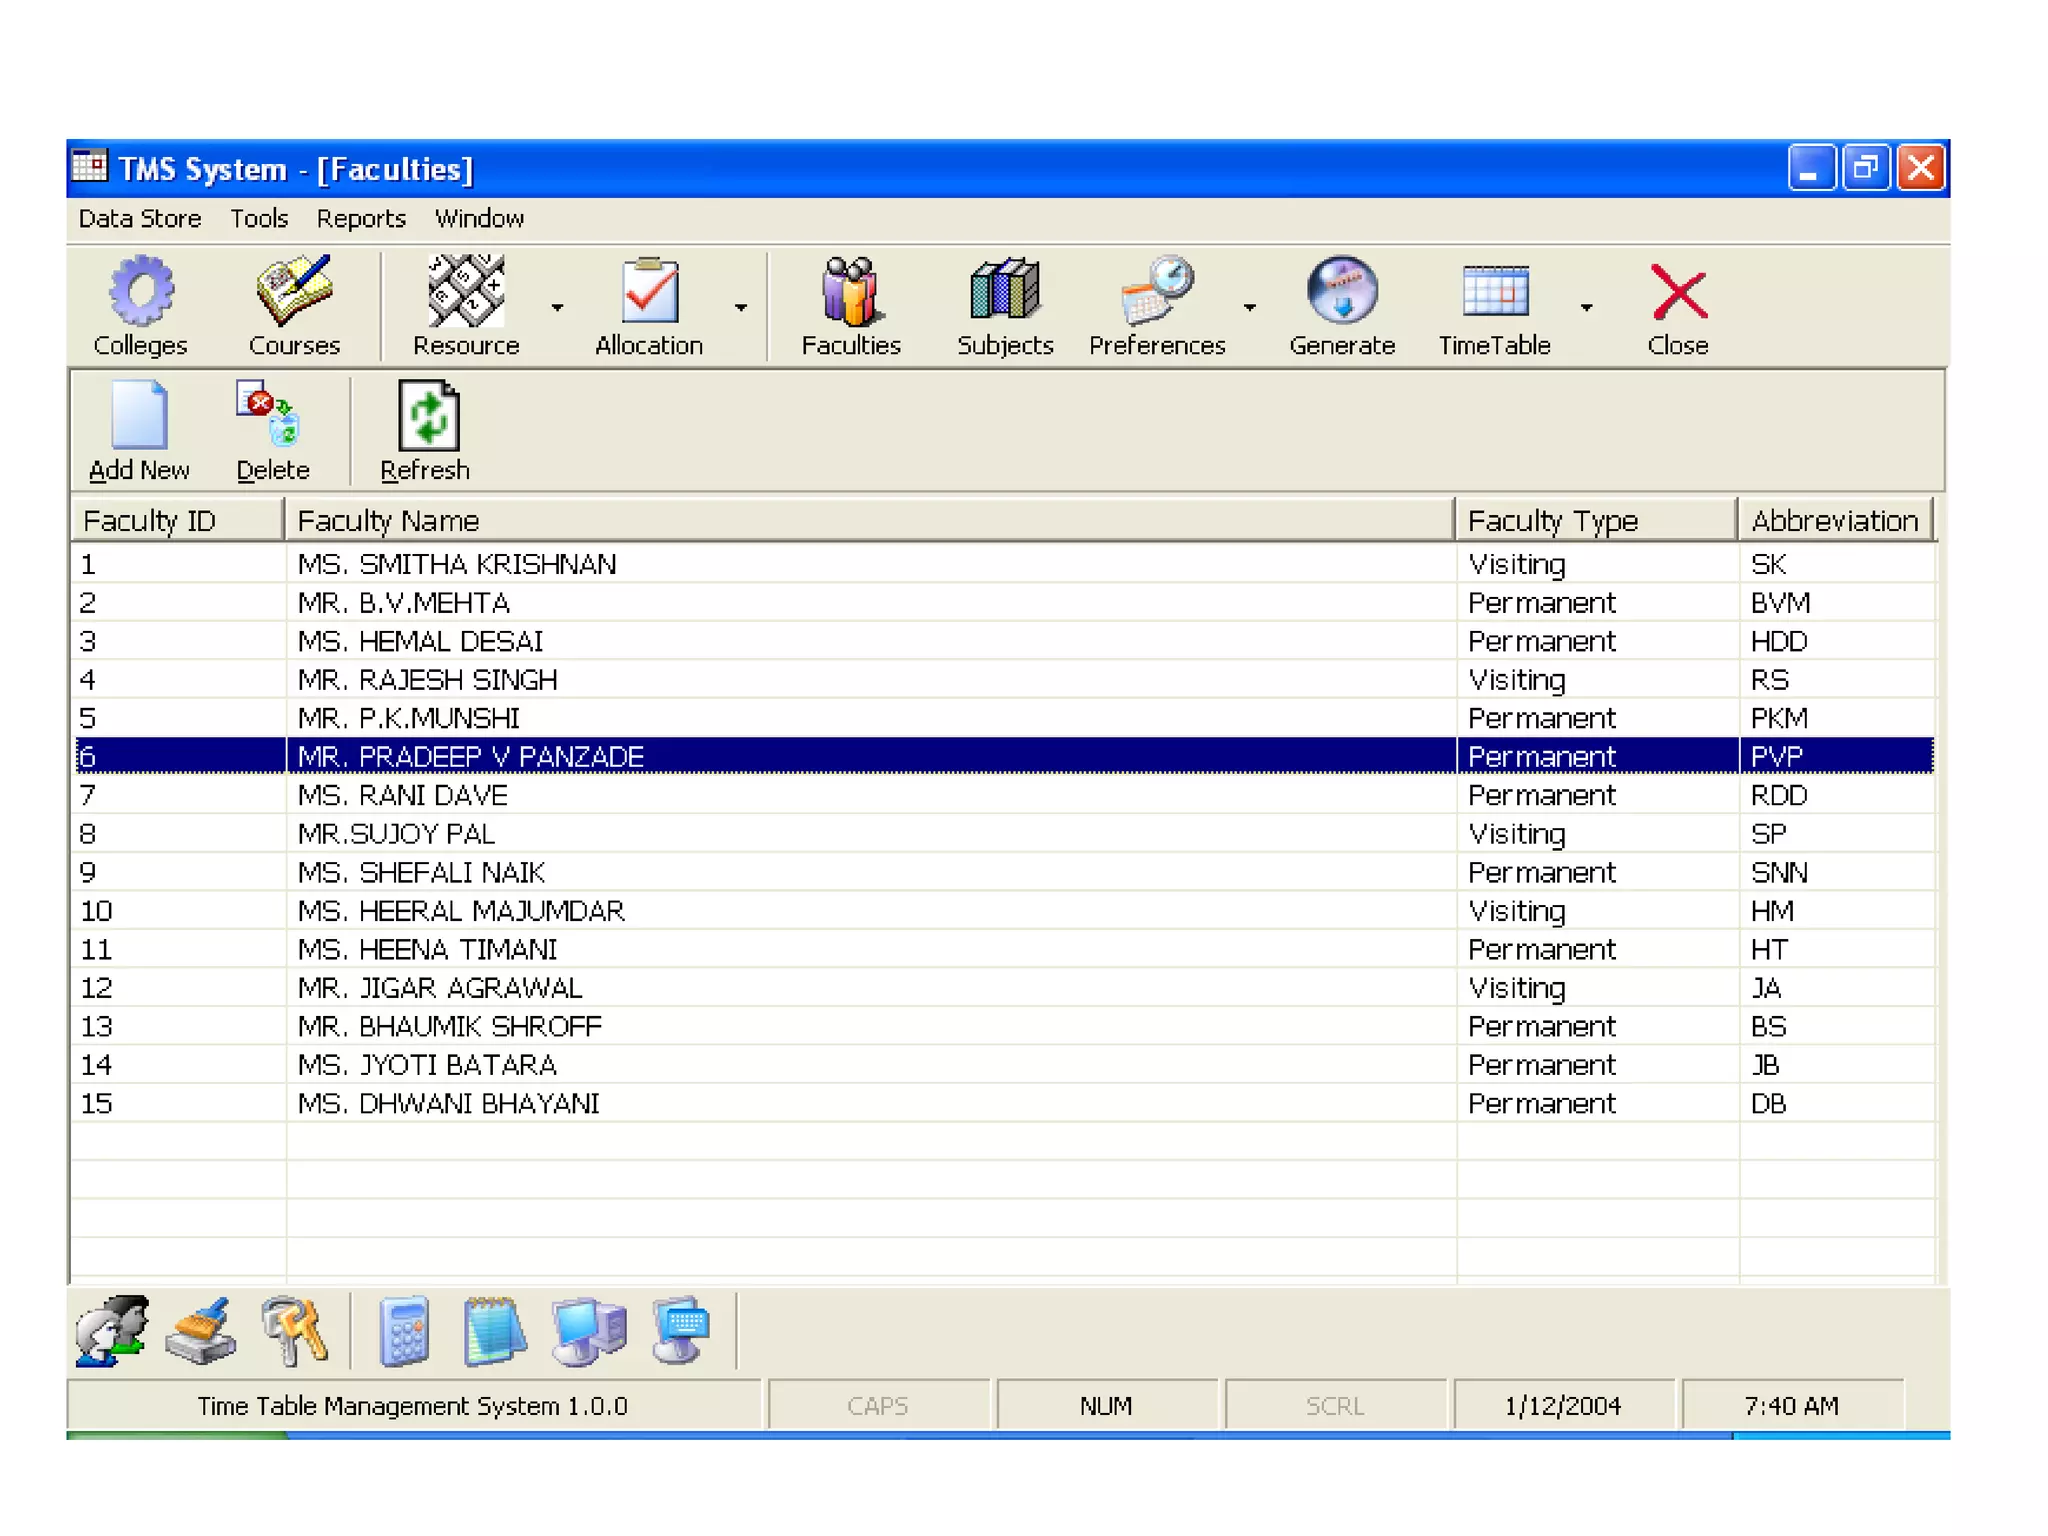Viewport: 2048px width, 1536px height.
Task: Select row MR. BHAUMIK SHROFF
Action: [1003, 1026]
